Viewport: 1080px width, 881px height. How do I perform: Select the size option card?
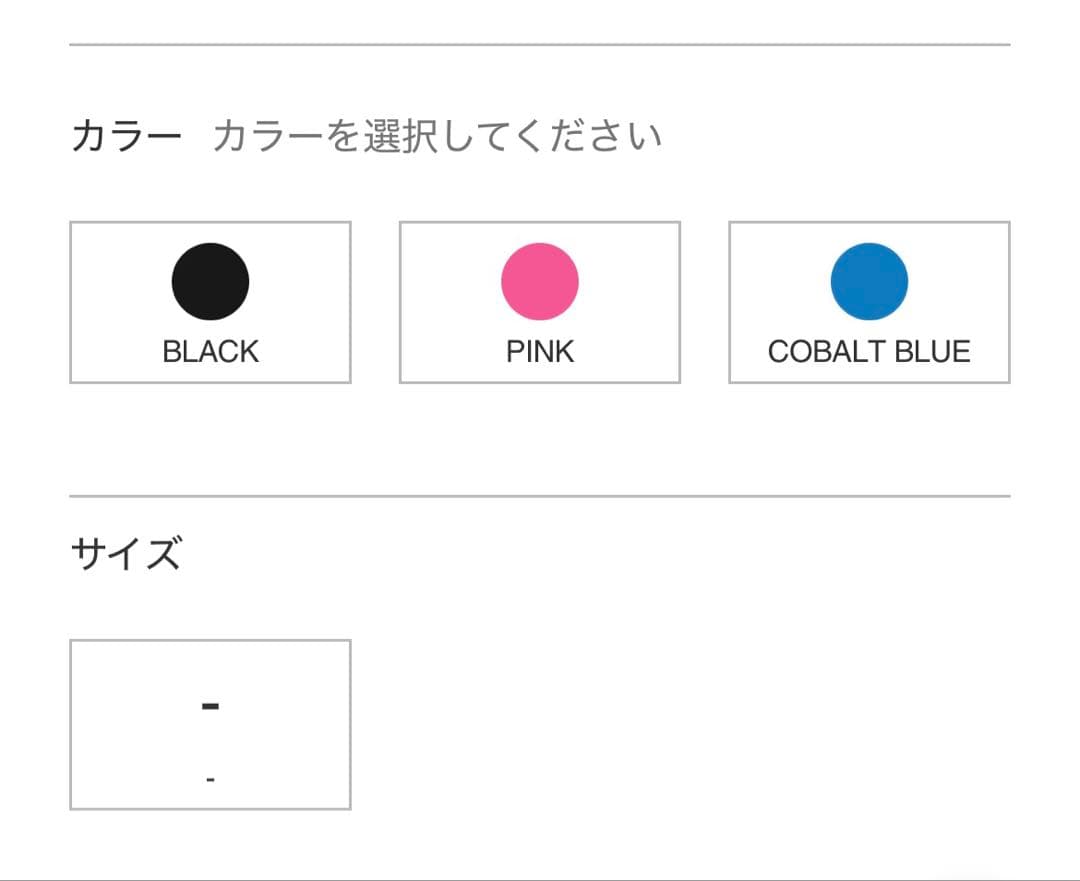pyautogui.click(x=209, y=721)
